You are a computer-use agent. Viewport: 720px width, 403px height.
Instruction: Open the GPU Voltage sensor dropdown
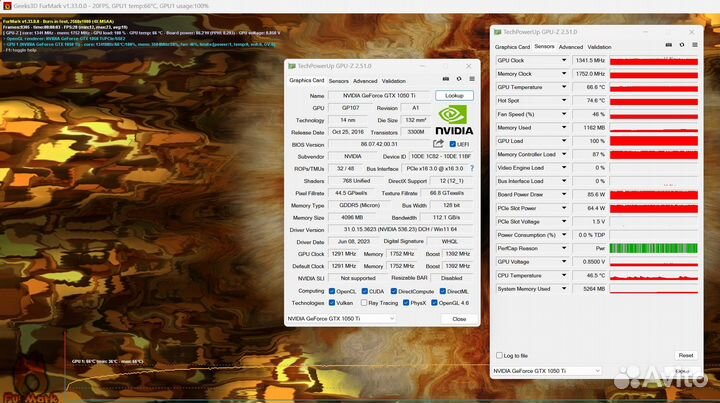pos(564,261)
